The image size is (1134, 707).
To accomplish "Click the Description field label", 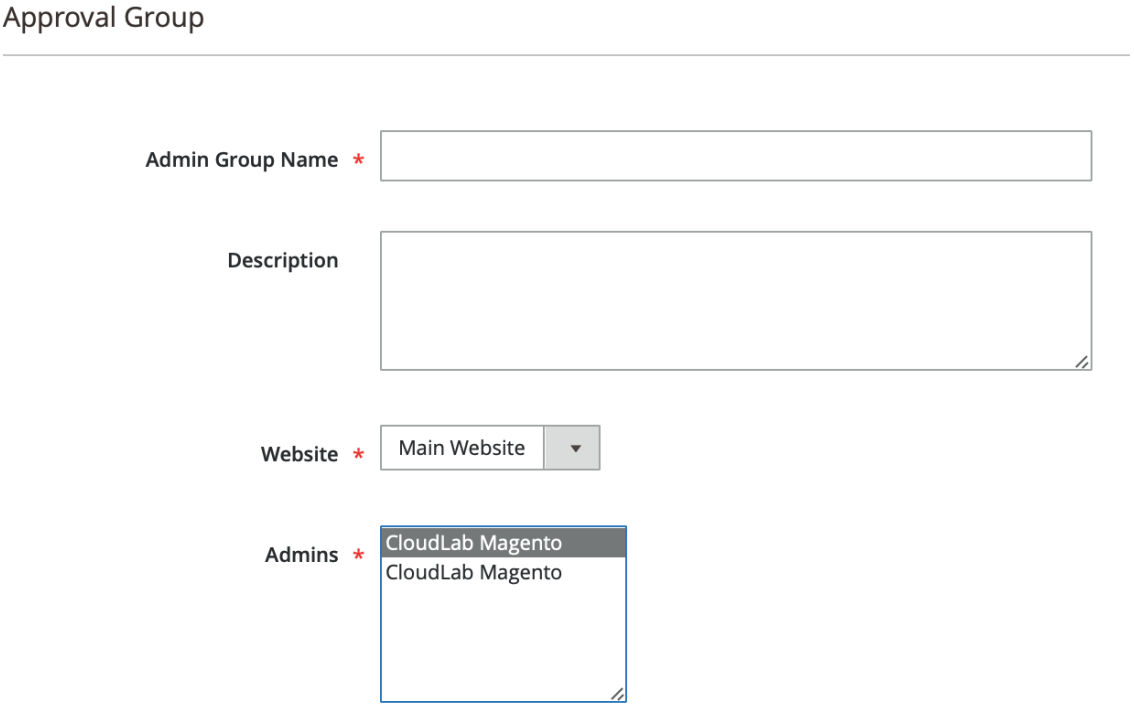I will coord(283,260).
